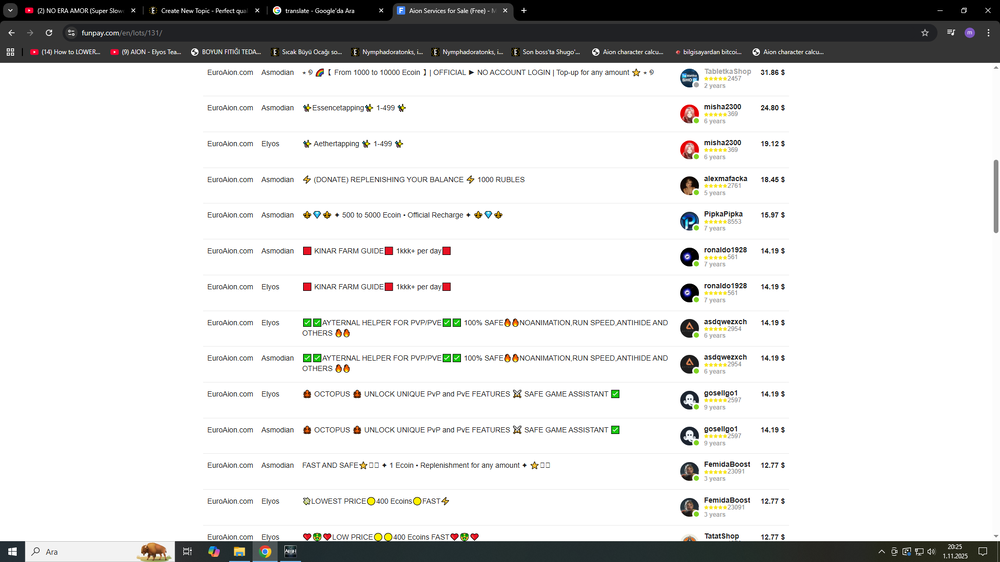The width and height of the screenshot is (1000, 562).
Task: Open the Windows Start menu
Action: [x=12, y=552]
